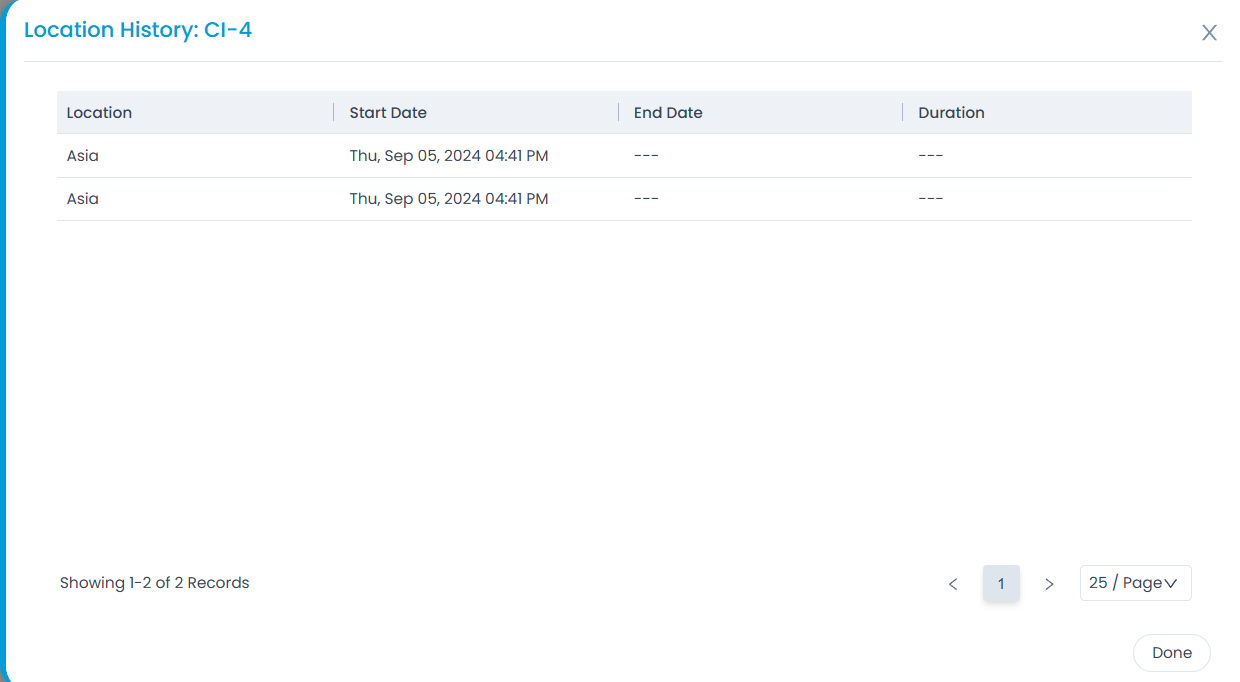
Task: Click the Start Date column header
Action: point(388,113)
